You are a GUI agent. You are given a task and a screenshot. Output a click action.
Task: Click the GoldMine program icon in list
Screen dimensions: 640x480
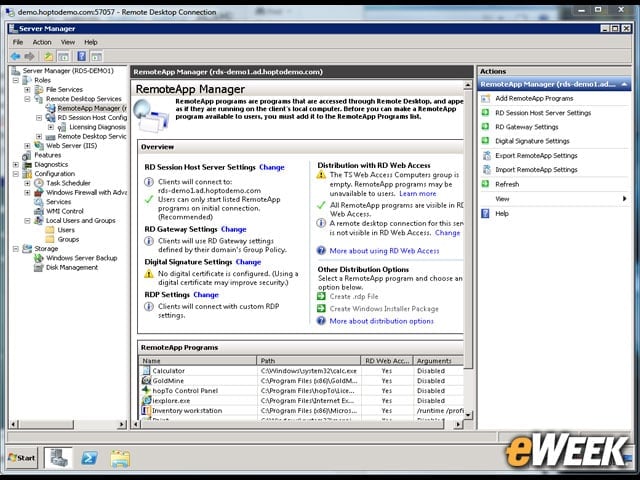[x=146, y=380]
